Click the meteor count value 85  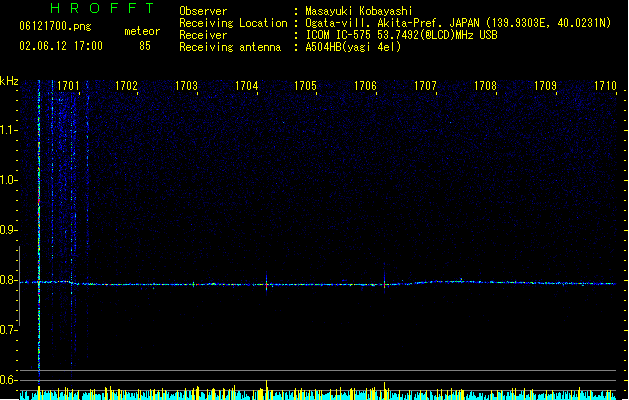(145, 46)
